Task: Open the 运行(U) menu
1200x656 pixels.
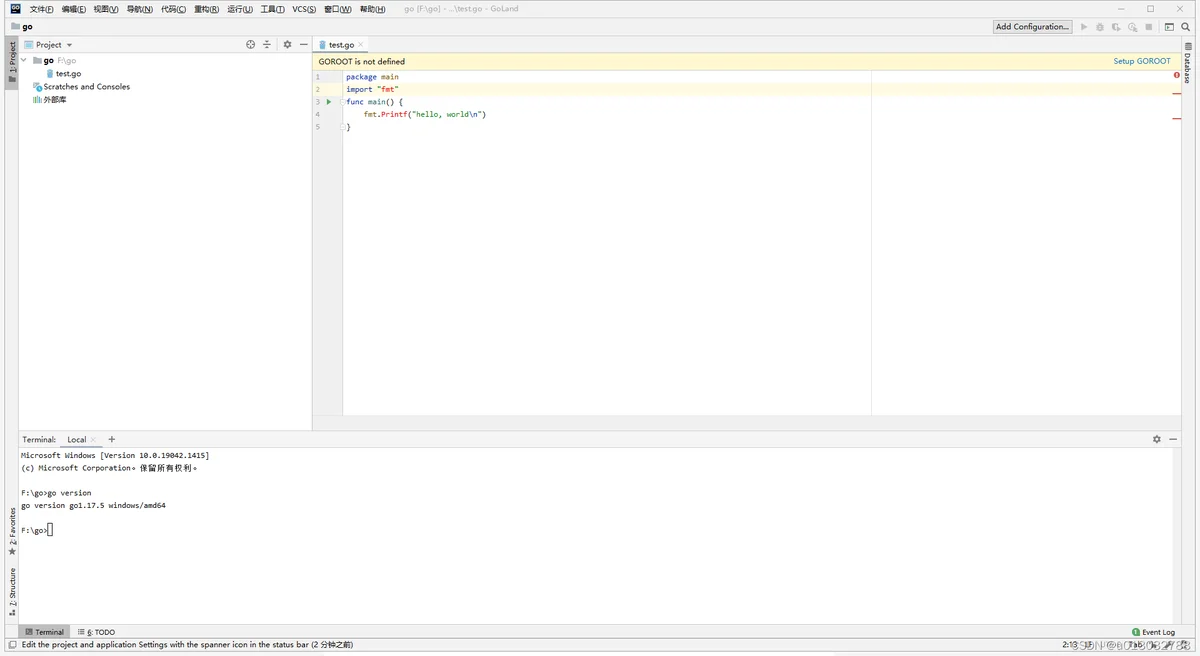Action: (x=240, y=9)
